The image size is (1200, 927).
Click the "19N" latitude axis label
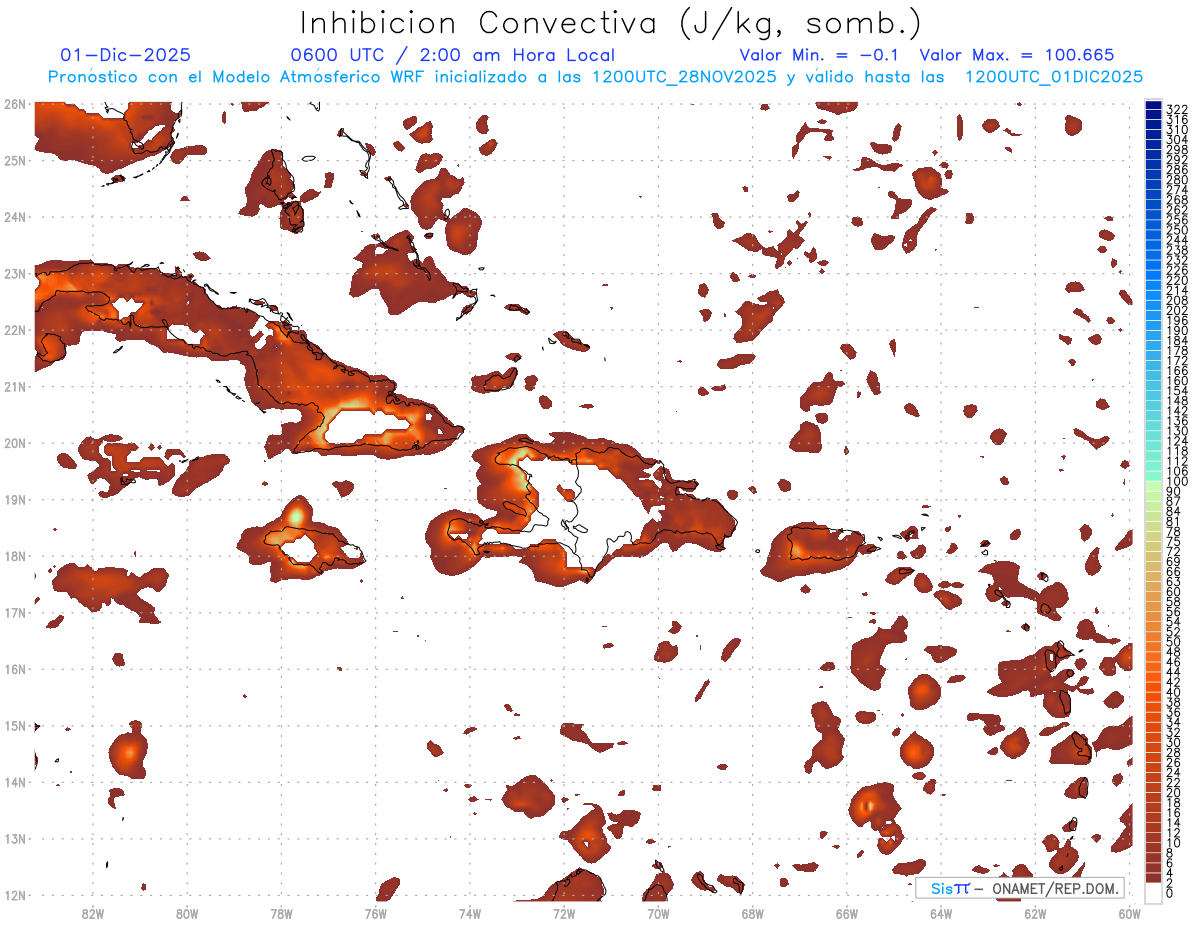click(14, 499)
